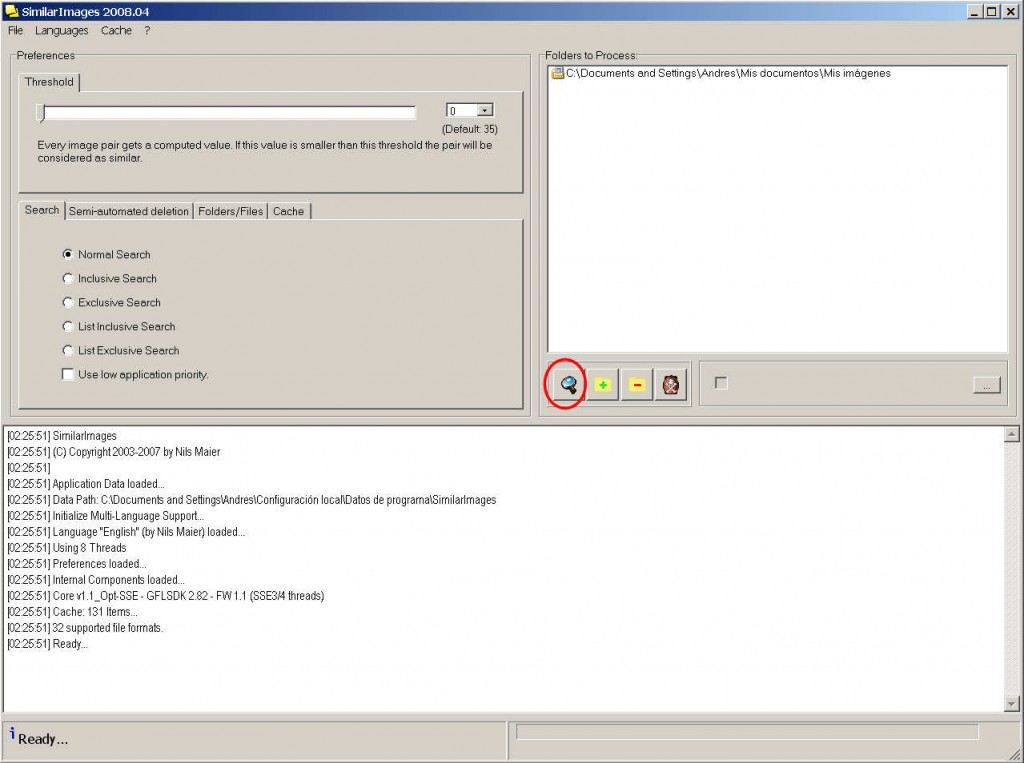Enable Use low application priority checkbox
The image size is (1024, 763).
click(x=68, y=375)
